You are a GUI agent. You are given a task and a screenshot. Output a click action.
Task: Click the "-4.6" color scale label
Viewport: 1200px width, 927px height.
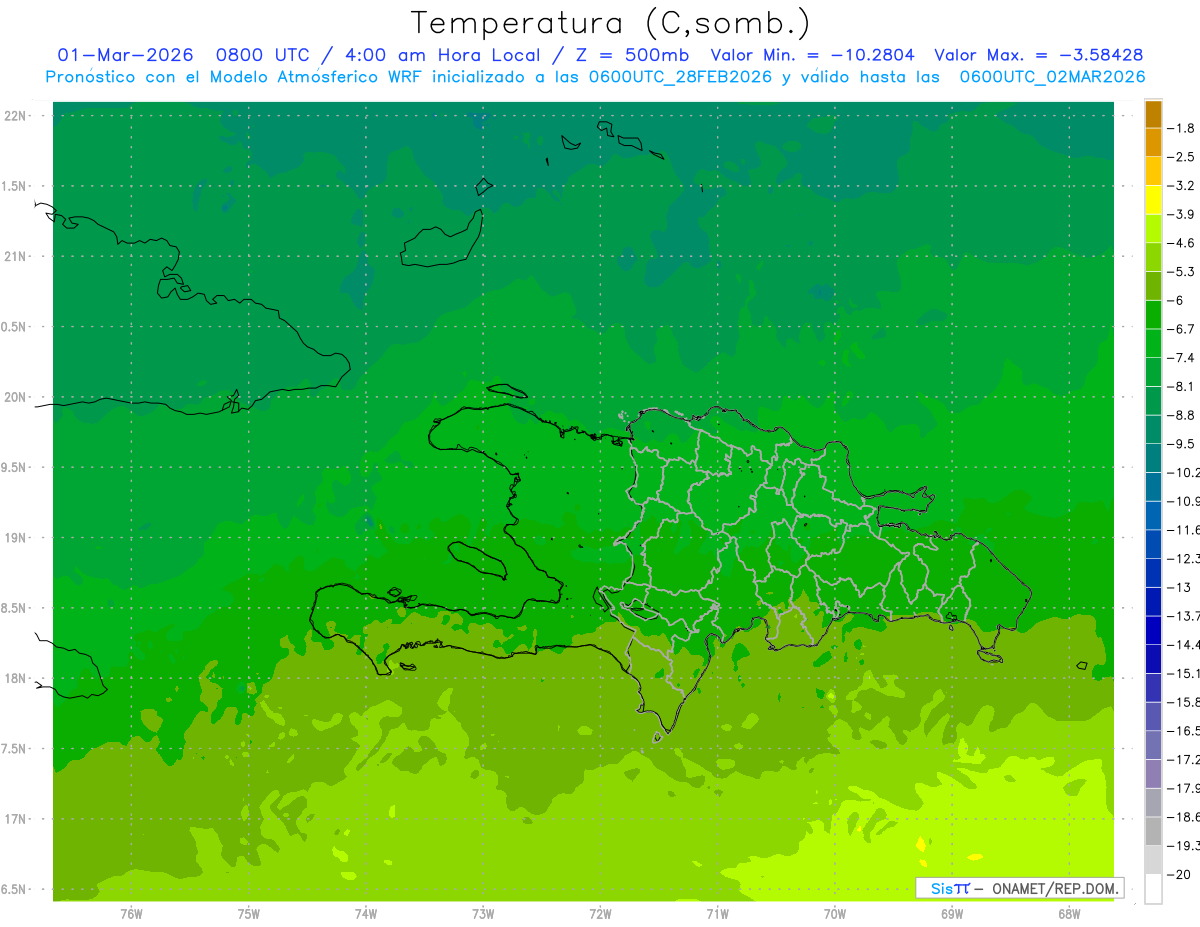[x=1183, y=243]
